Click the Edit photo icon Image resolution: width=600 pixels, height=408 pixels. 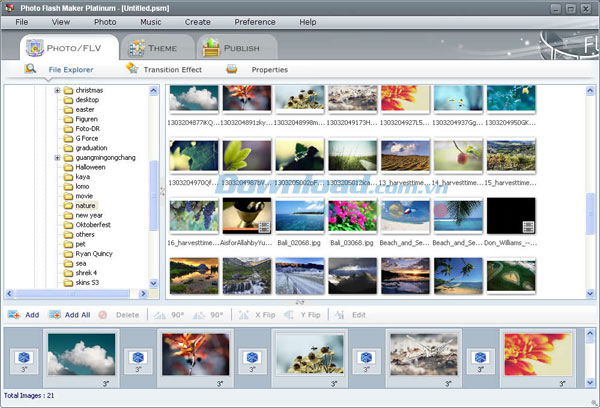tap(339, 315)
